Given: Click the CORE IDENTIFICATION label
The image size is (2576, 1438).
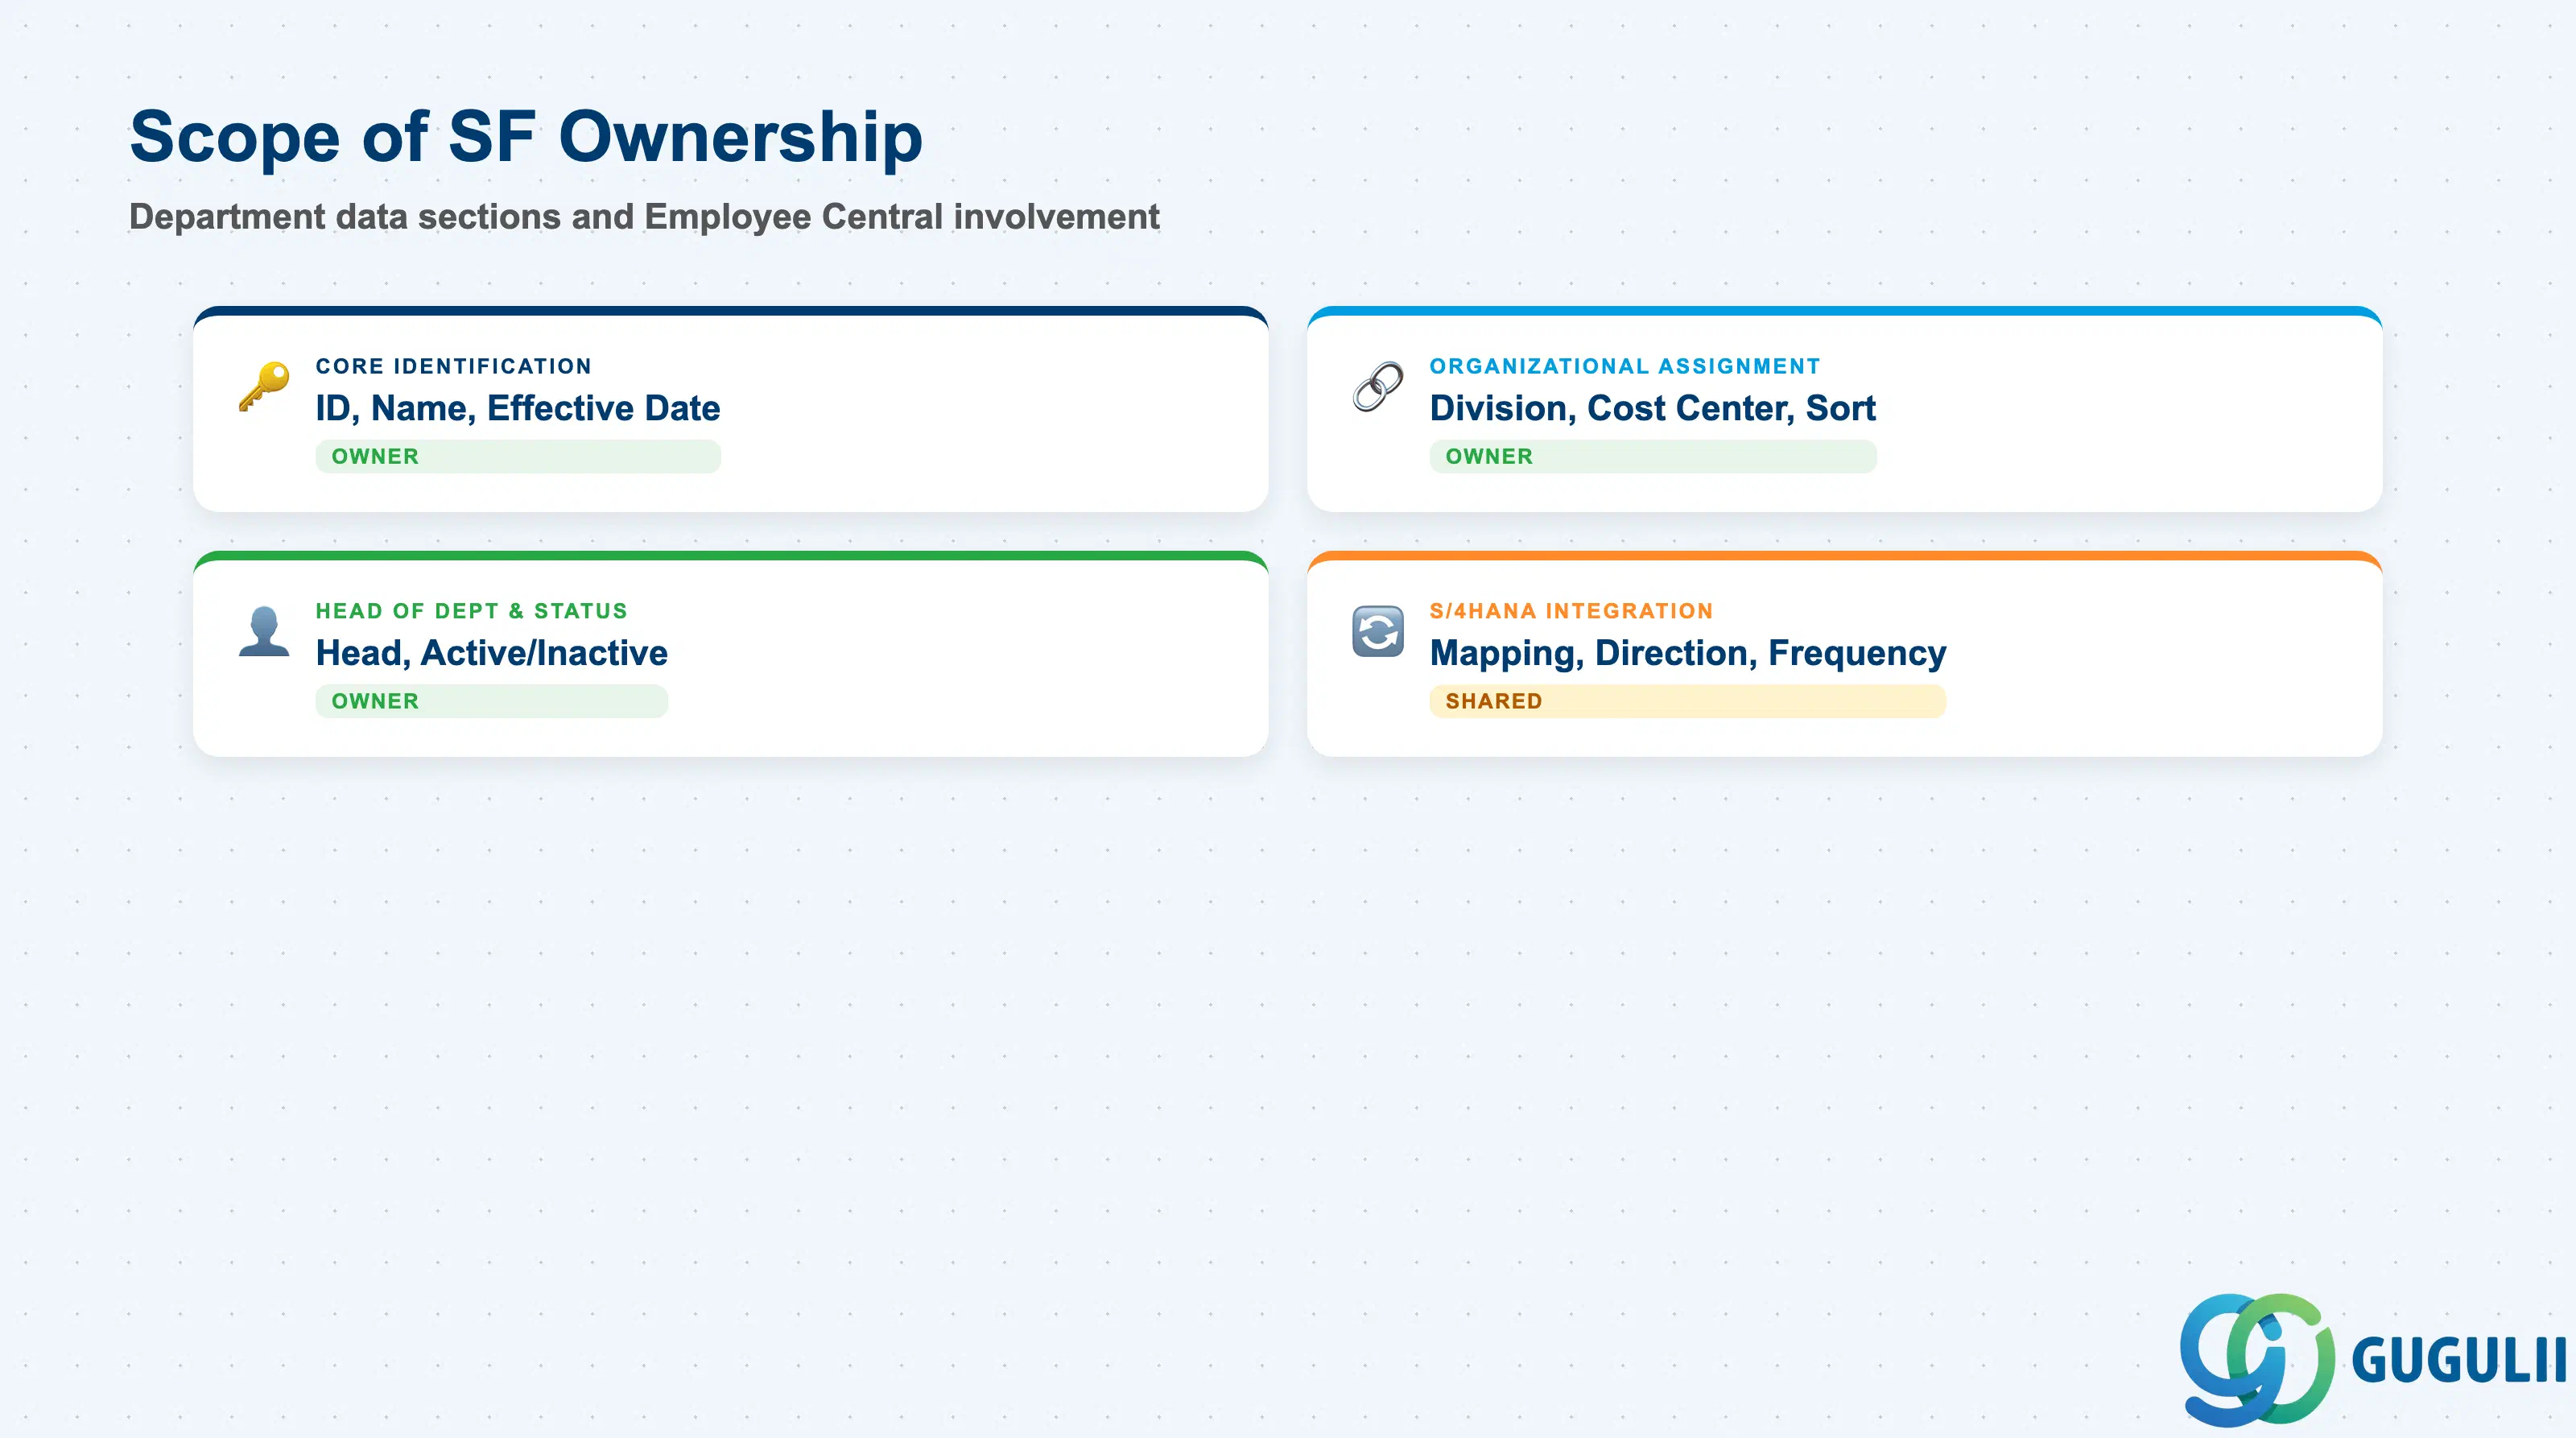Looking at the screenshot, I should tap(454, 366).
